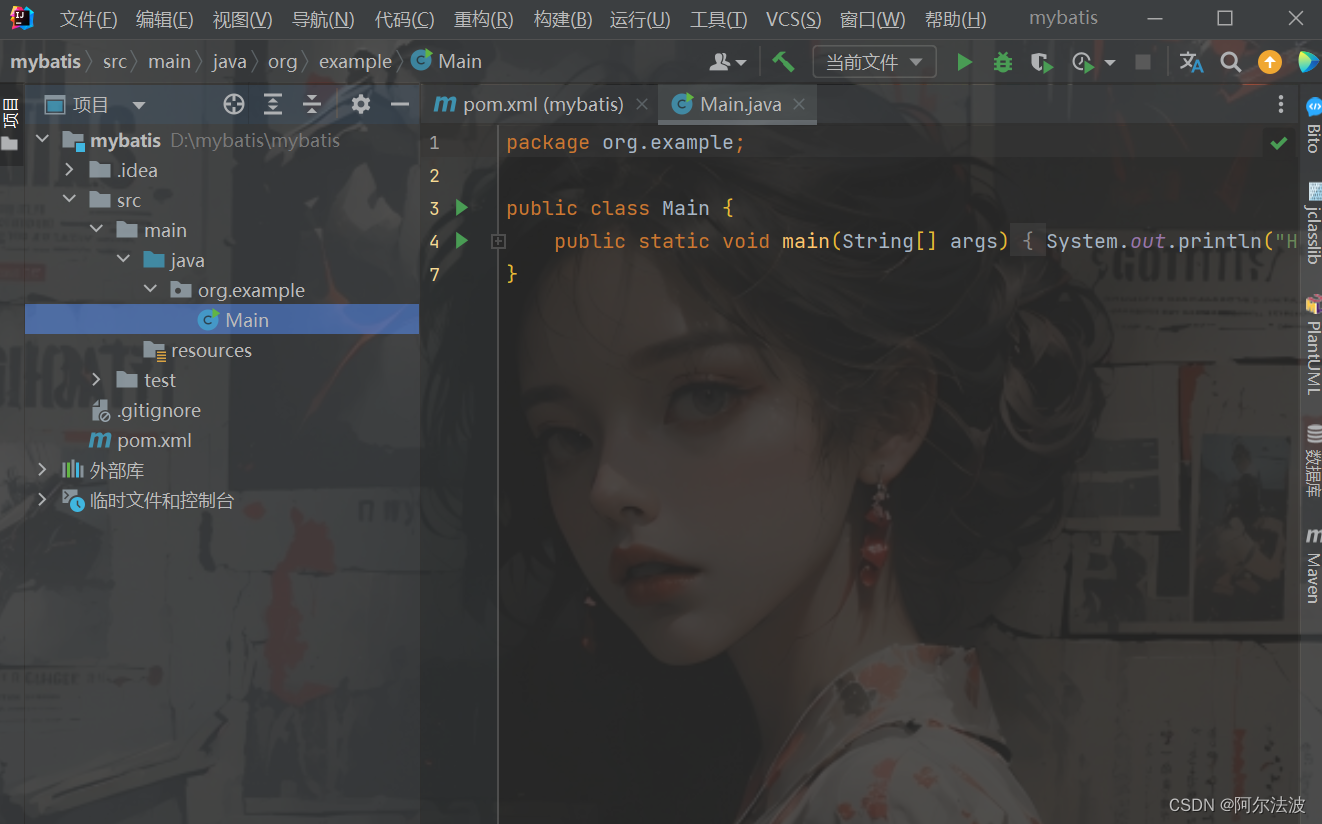Start debugging using the bug icon
The image size is (1322, 824).
click(1002, 61)
